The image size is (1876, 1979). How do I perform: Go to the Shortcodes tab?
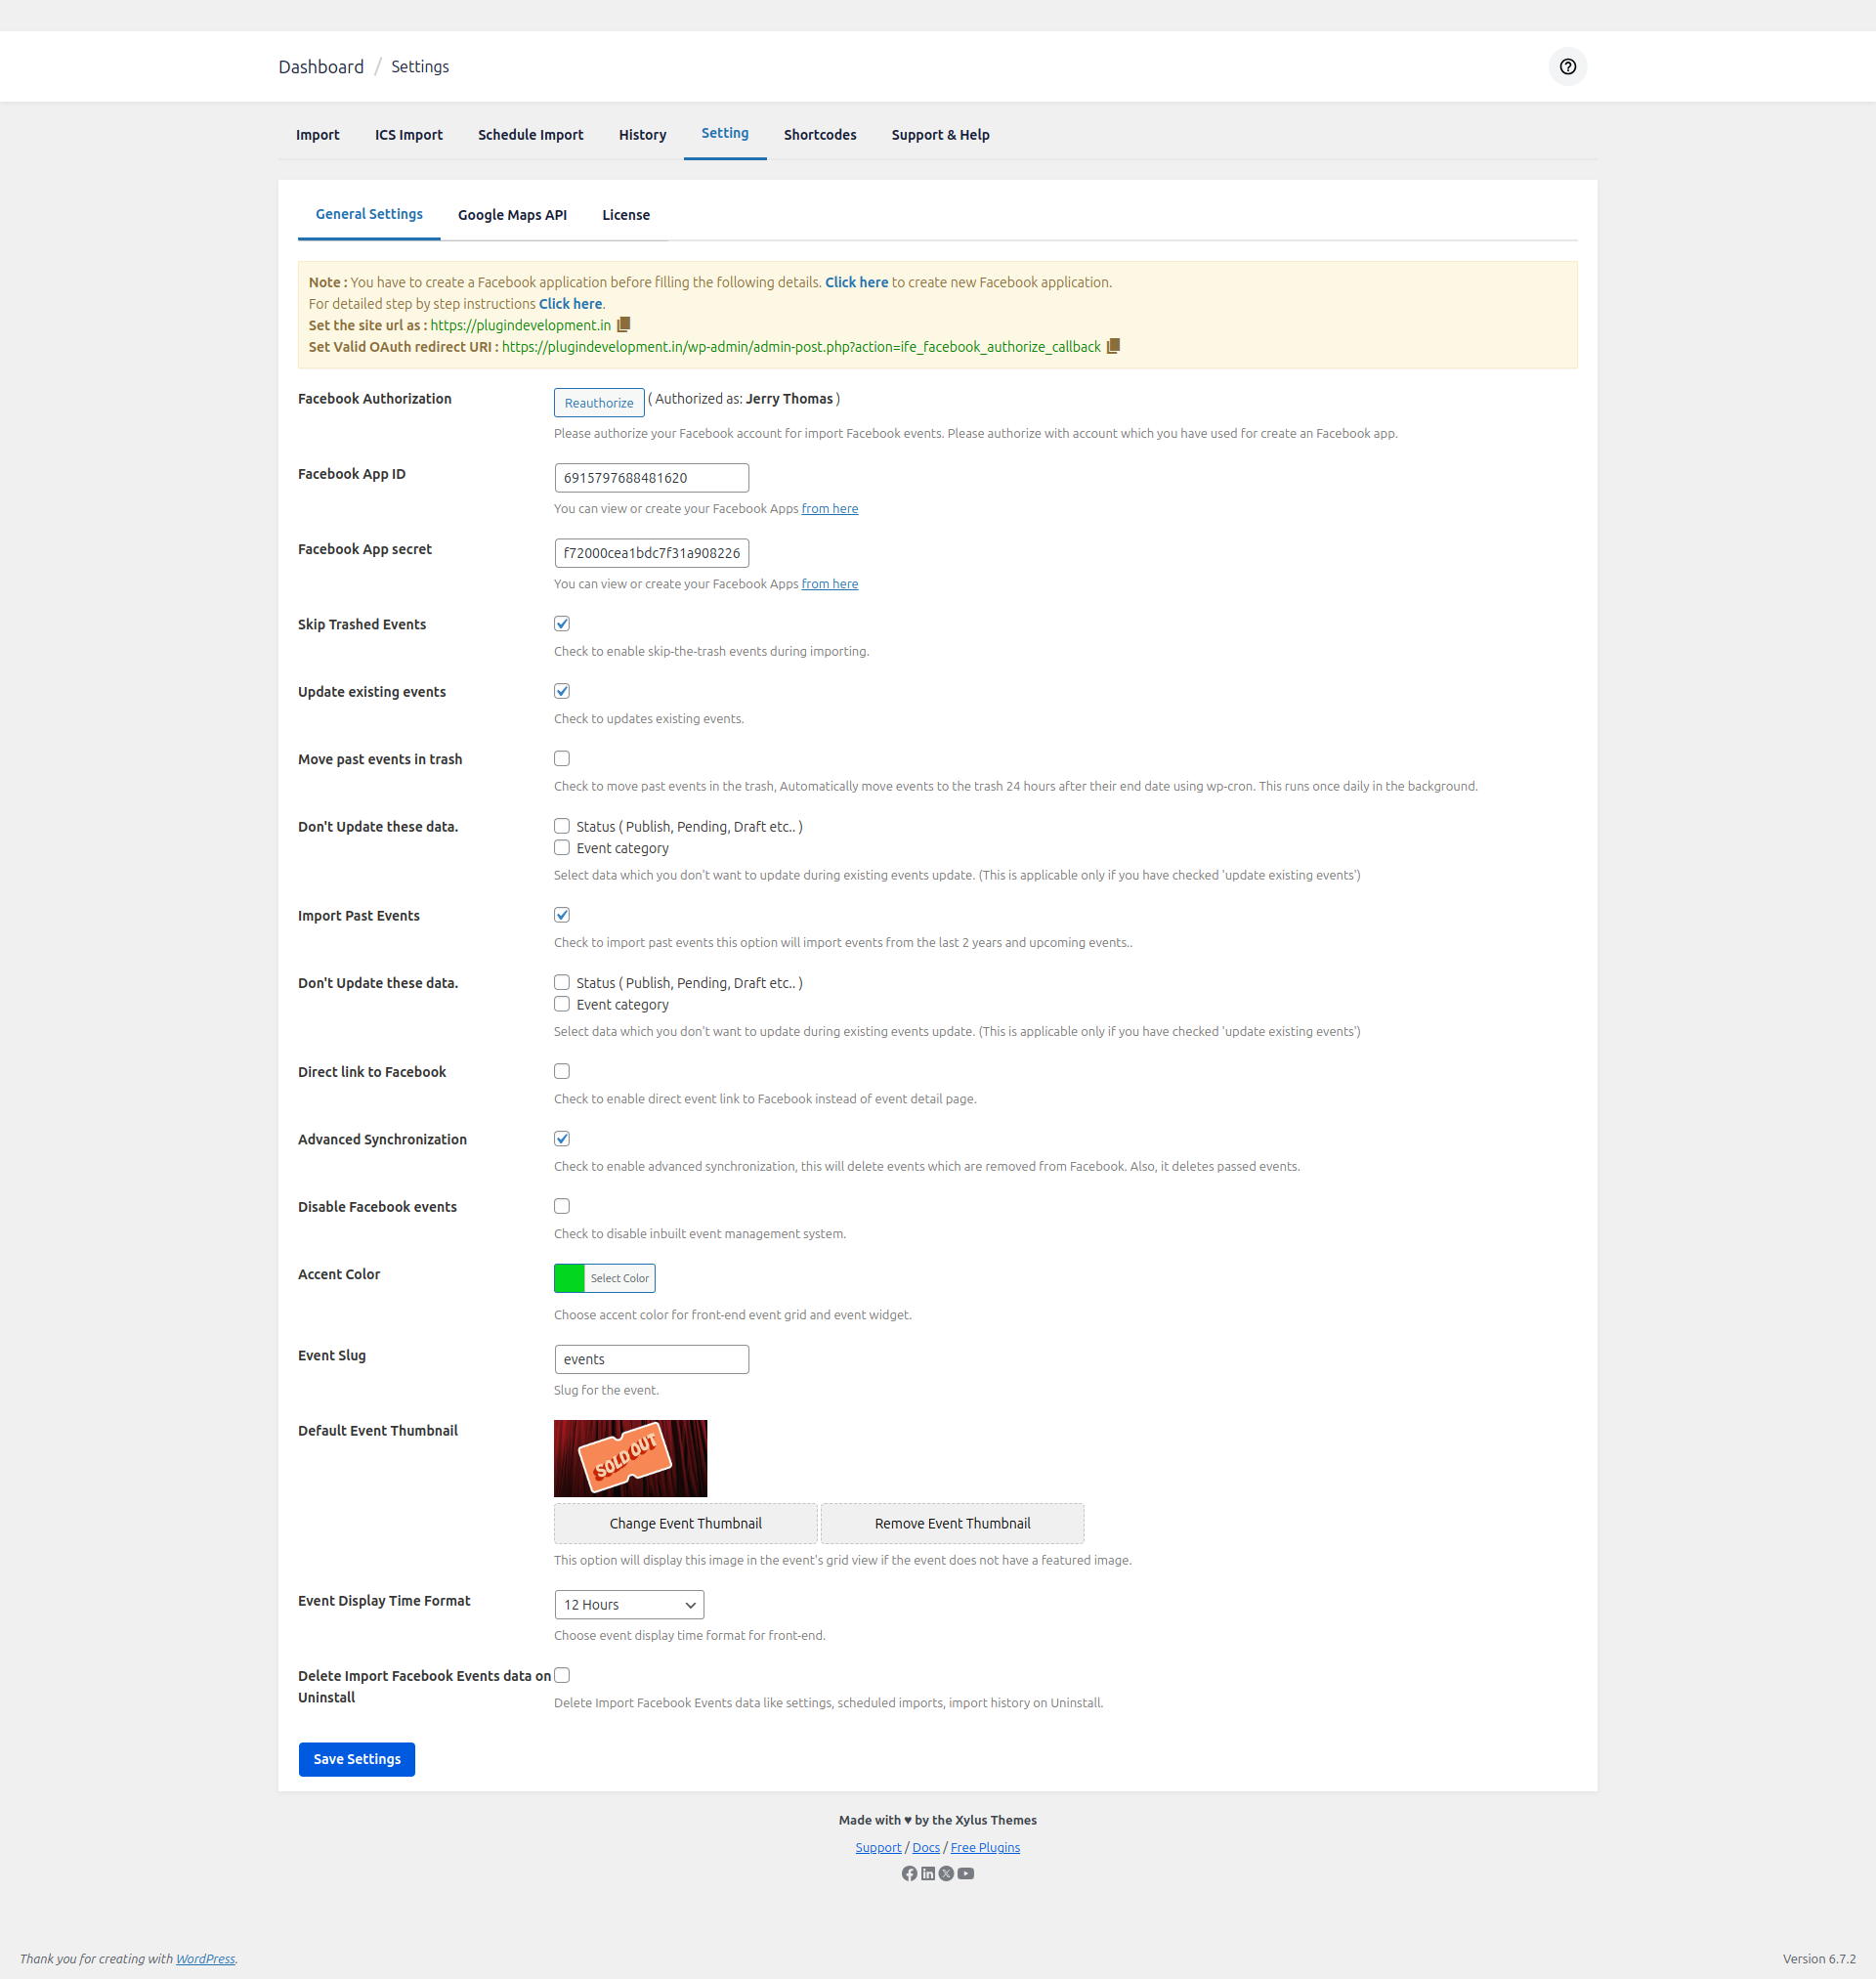point(819,135)
